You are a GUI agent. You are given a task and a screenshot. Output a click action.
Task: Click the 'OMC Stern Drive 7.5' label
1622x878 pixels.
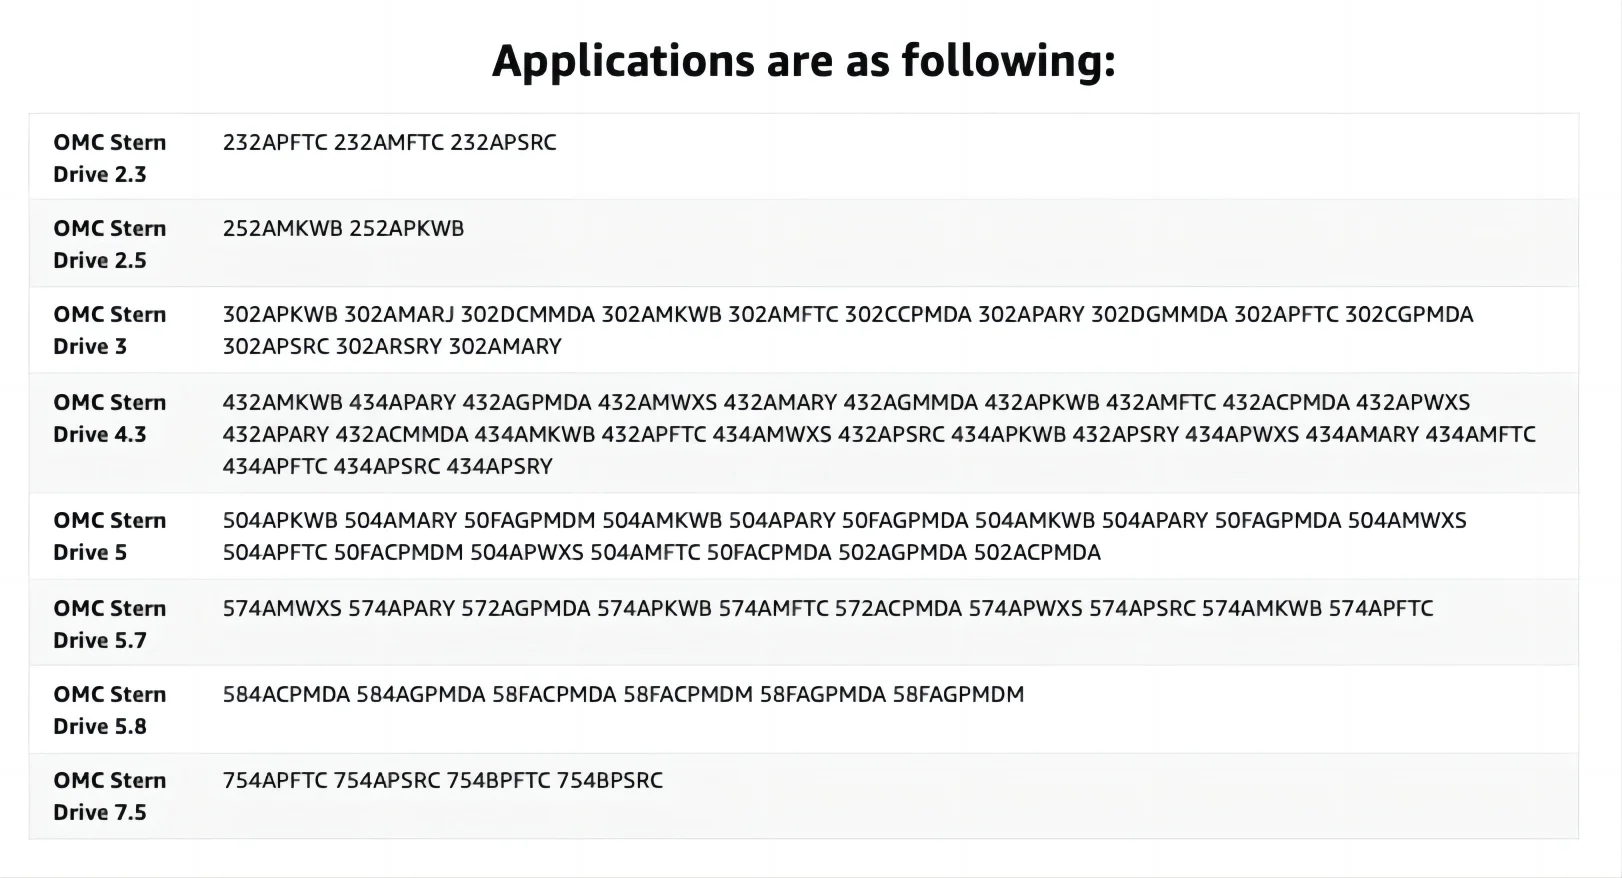click(x=110, y=796)
